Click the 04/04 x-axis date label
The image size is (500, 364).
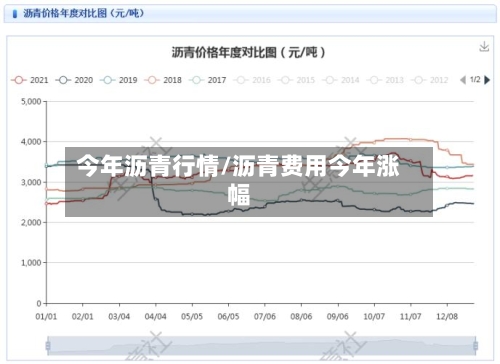coord(155,316)
